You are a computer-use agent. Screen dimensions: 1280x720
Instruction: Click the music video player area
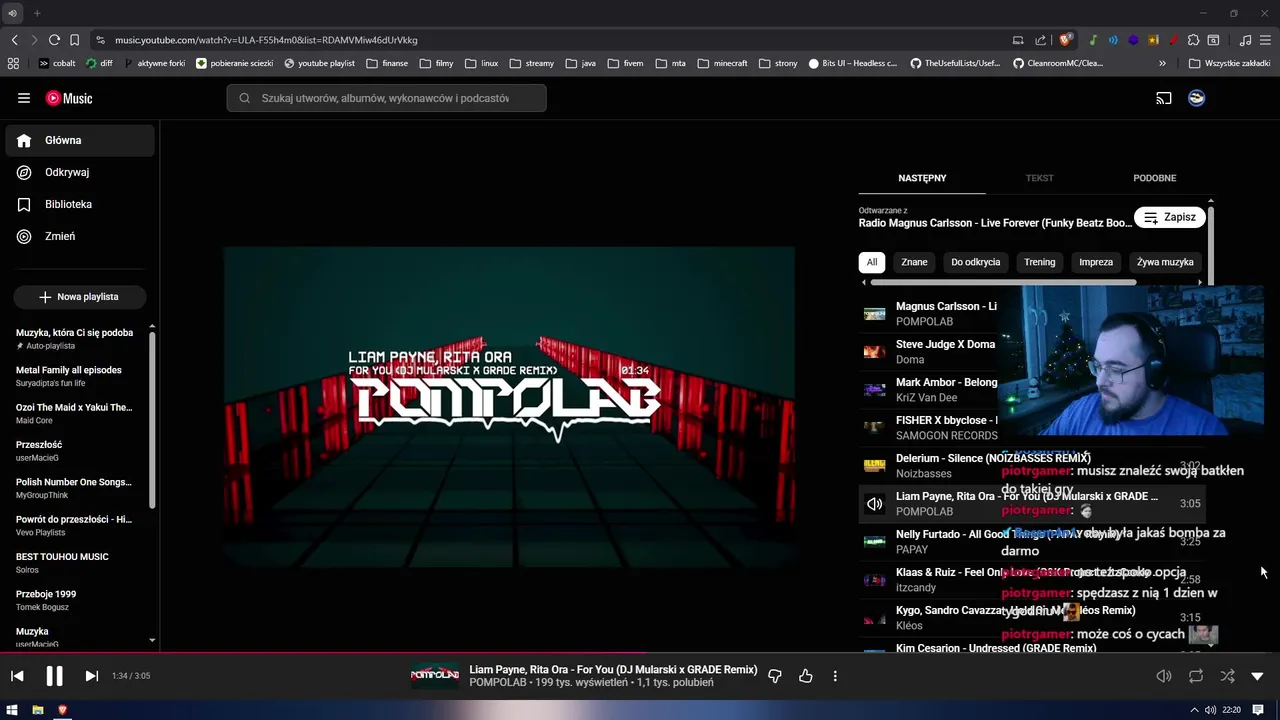coord(510,408)
